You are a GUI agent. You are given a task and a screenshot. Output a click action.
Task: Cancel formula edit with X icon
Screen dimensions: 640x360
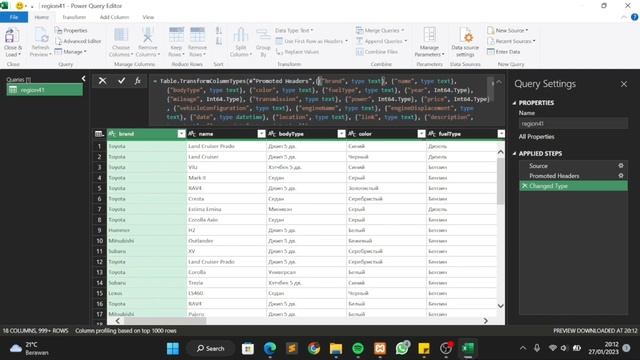(x=102, y=81)
